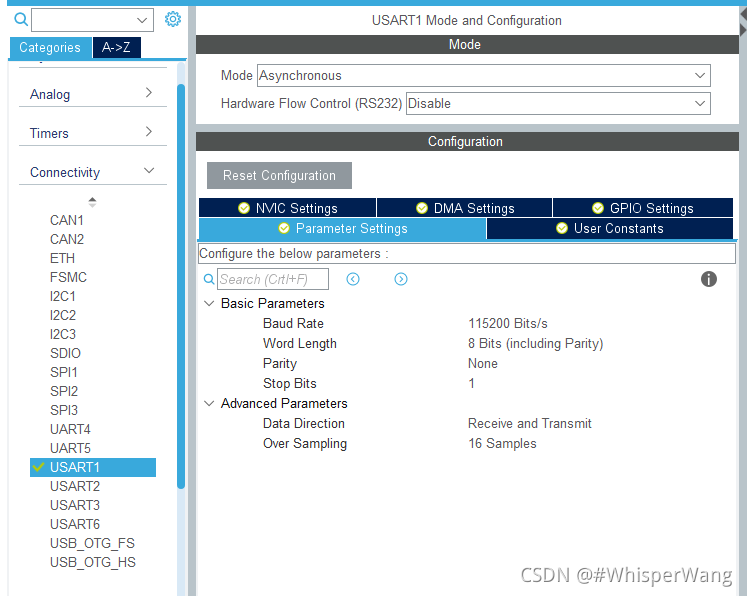Click the Reset Configuration button
The width and height of the screenshot is (747, 596).
279,175
